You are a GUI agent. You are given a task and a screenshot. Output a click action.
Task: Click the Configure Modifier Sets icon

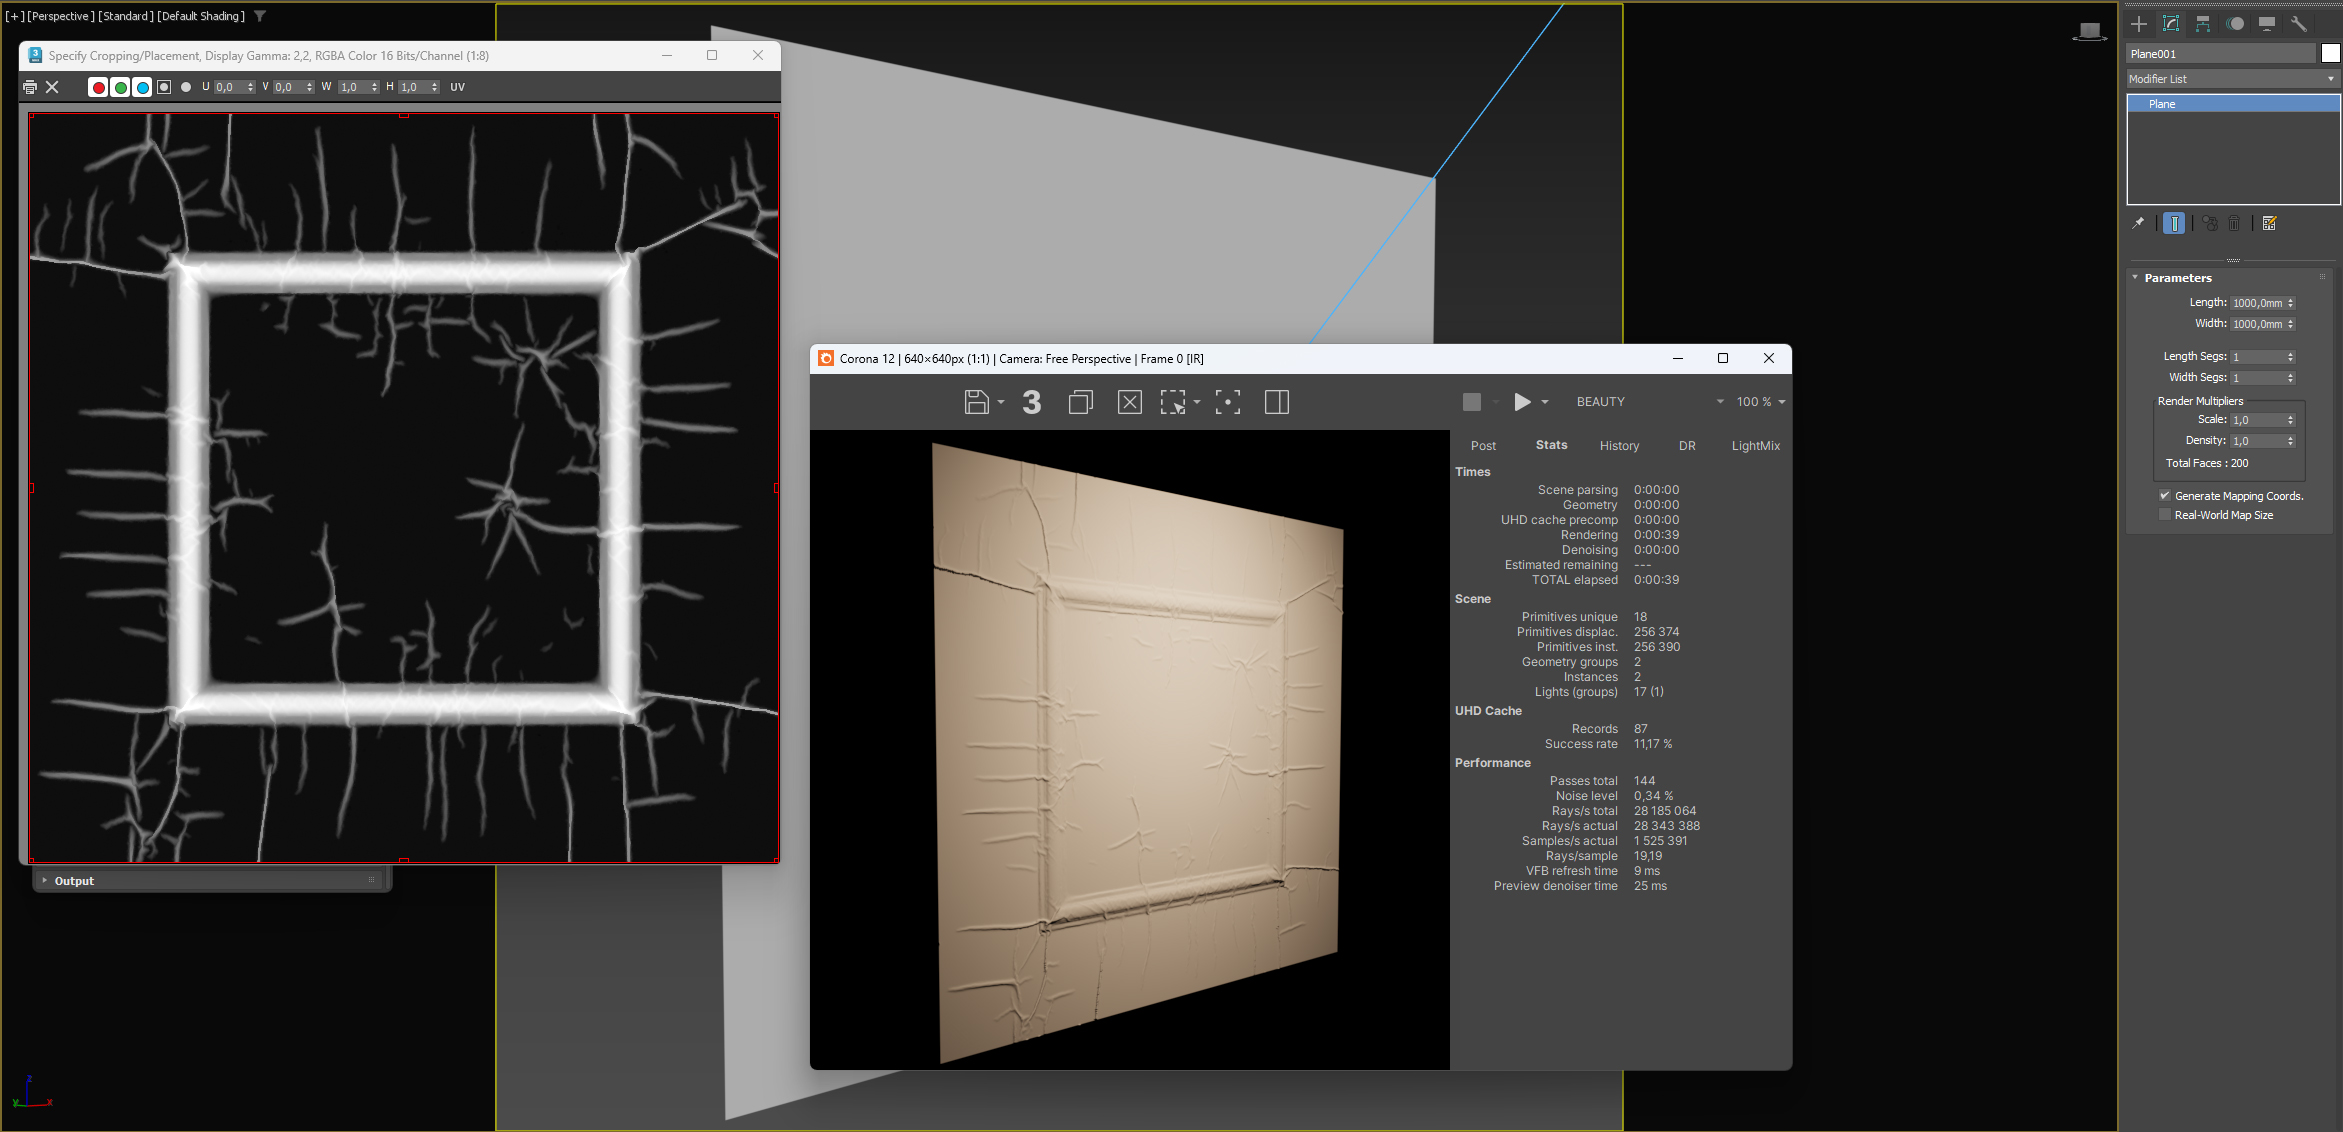pos(2270,224)
